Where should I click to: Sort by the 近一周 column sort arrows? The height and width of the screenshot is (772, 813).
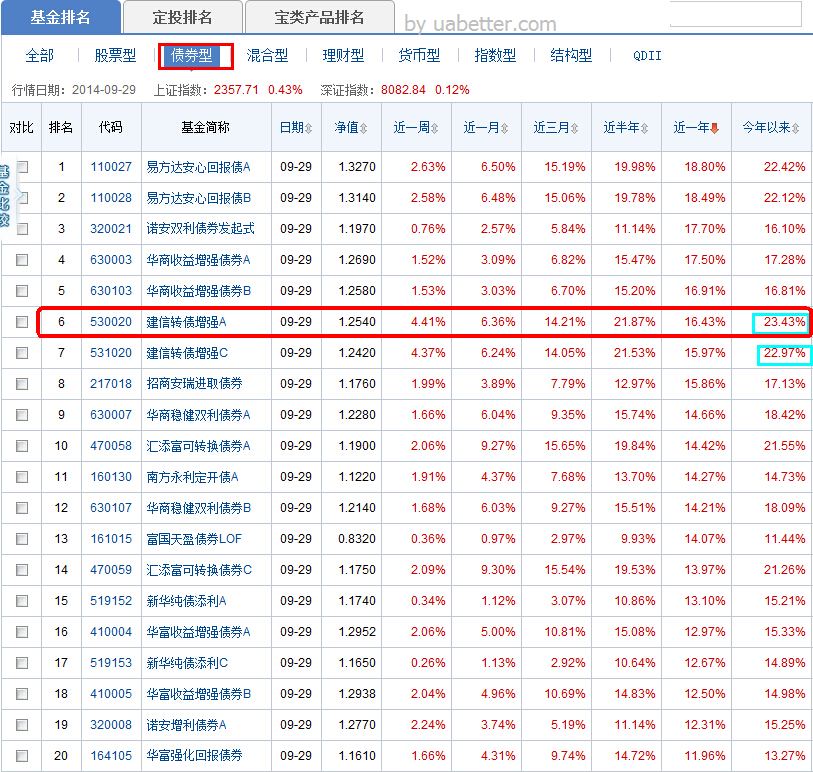click(434, 128)
